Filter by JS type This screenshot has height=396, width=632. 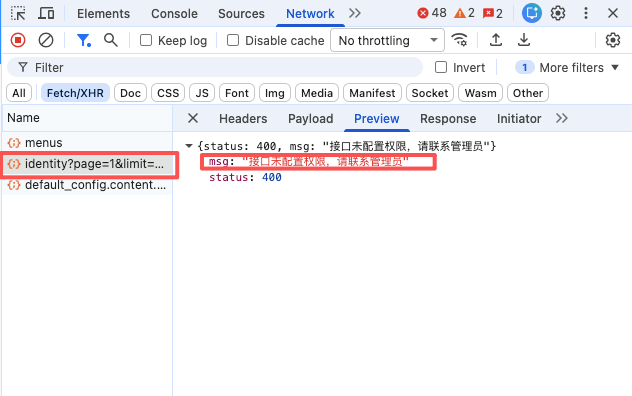(x=202, y=93)
